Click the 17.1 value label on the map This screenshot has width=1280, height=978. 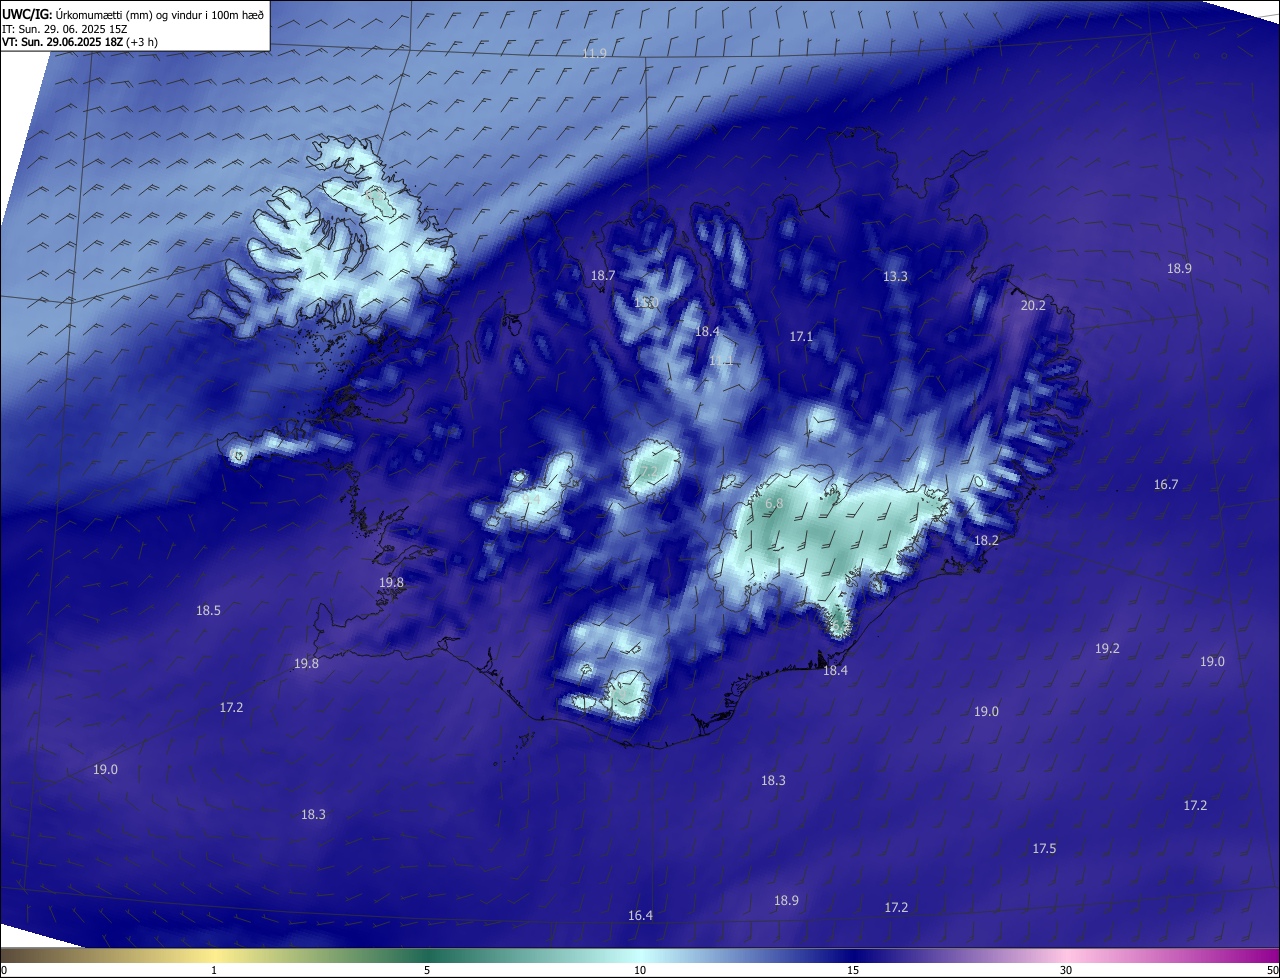(x=801, y=337)
